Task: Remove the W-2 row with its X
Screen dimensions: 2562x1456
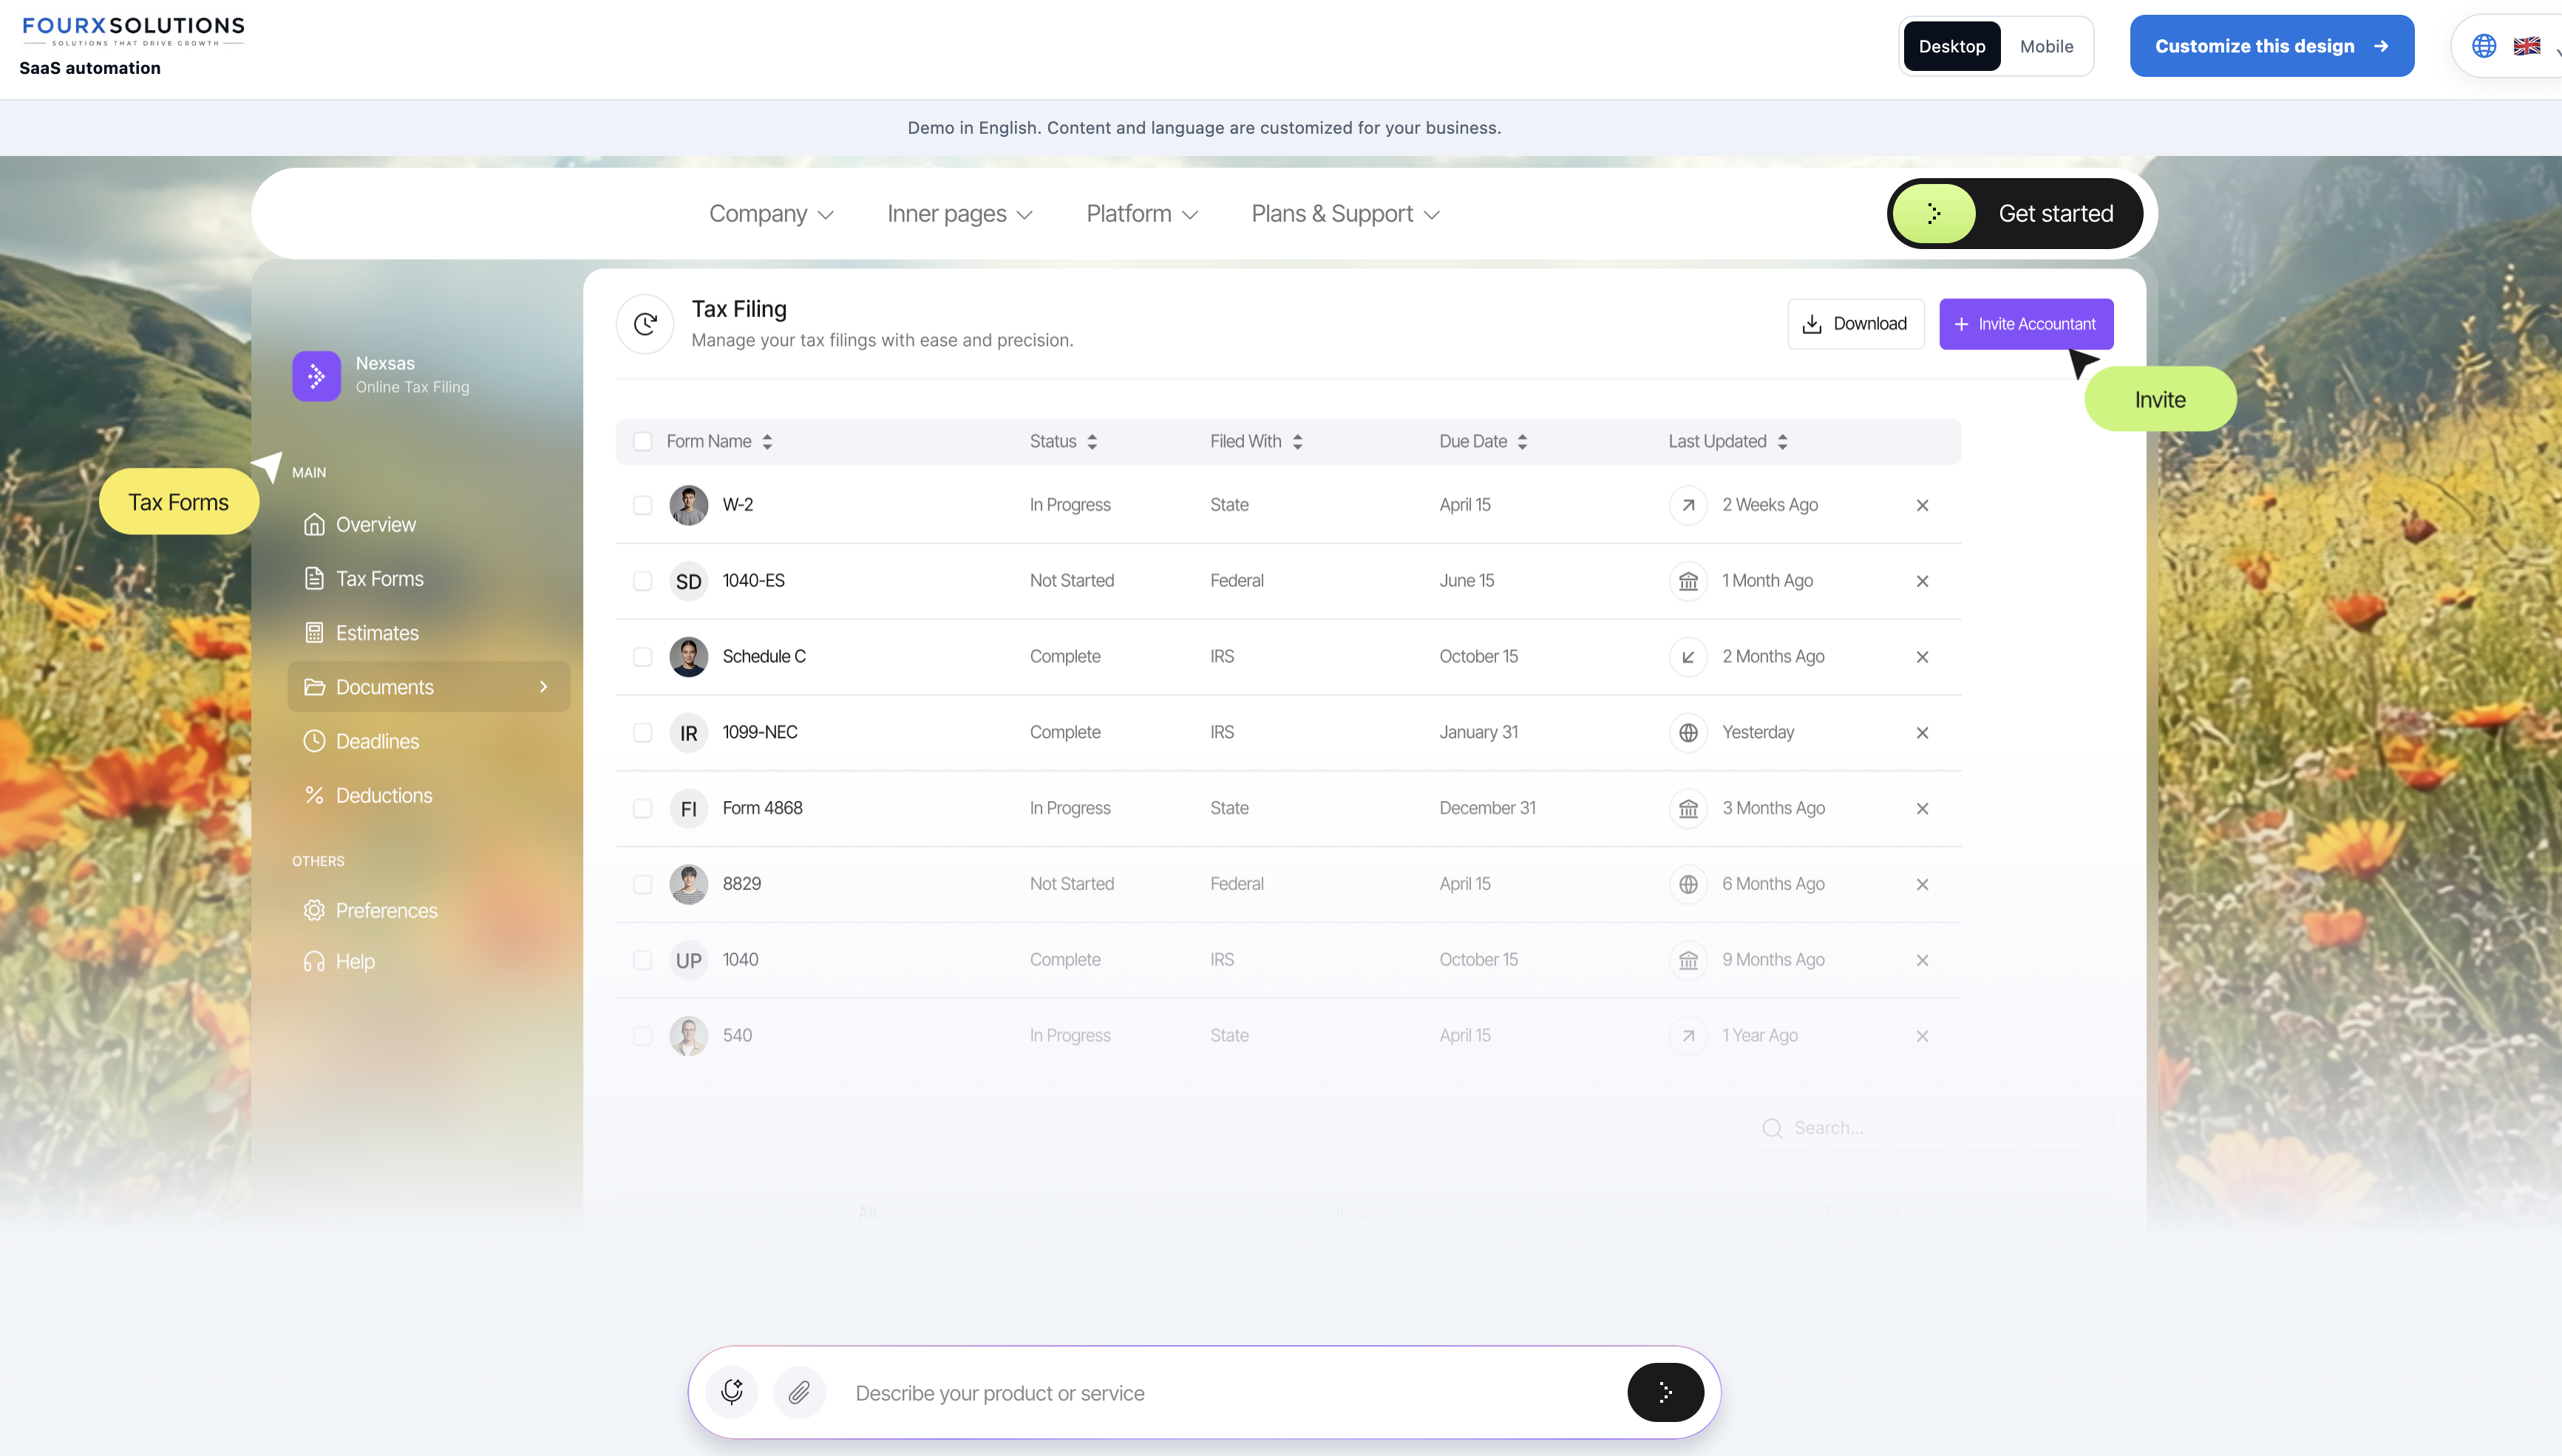Action: [1922, 505]
